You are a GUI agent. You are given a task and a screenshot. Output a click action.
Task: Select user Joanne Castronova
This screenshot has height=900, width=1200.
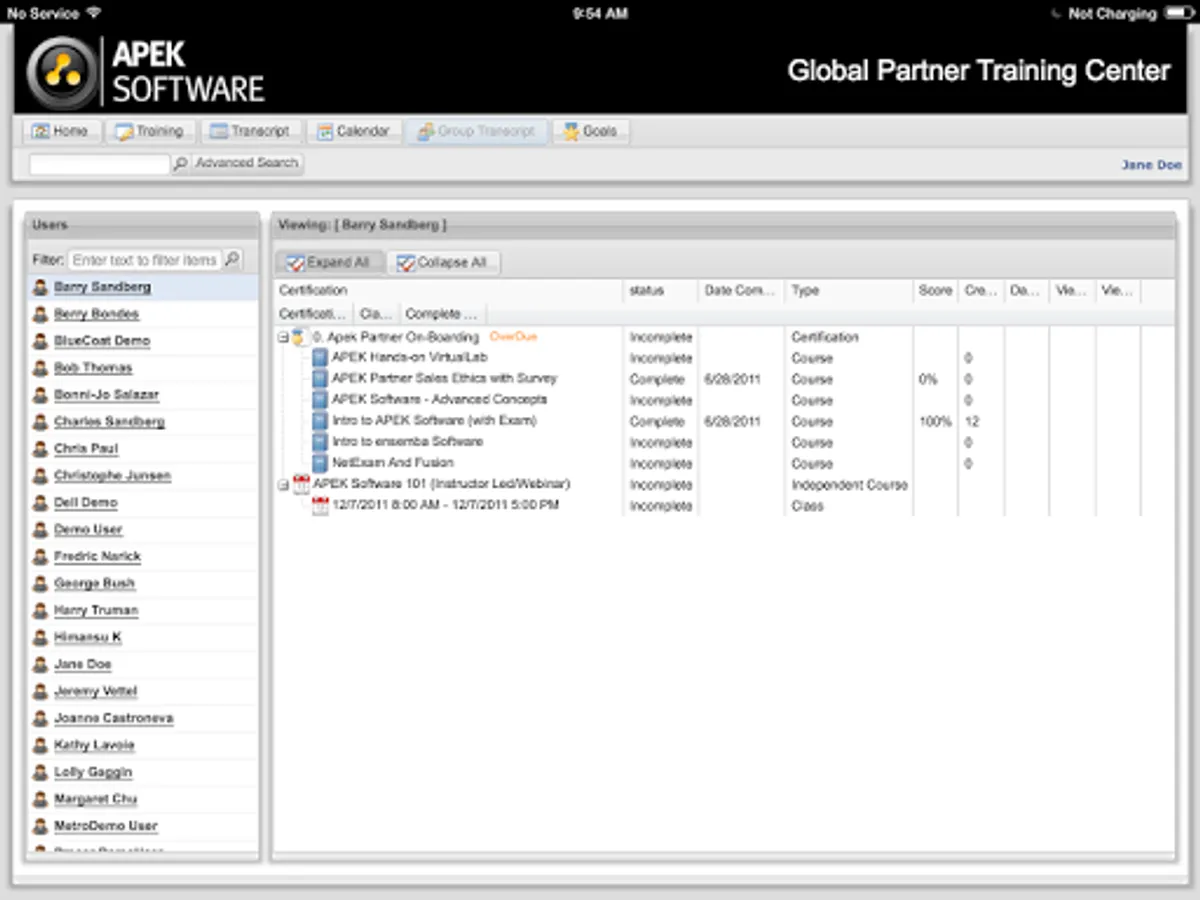pyautogui.click(x=114, y=719)
